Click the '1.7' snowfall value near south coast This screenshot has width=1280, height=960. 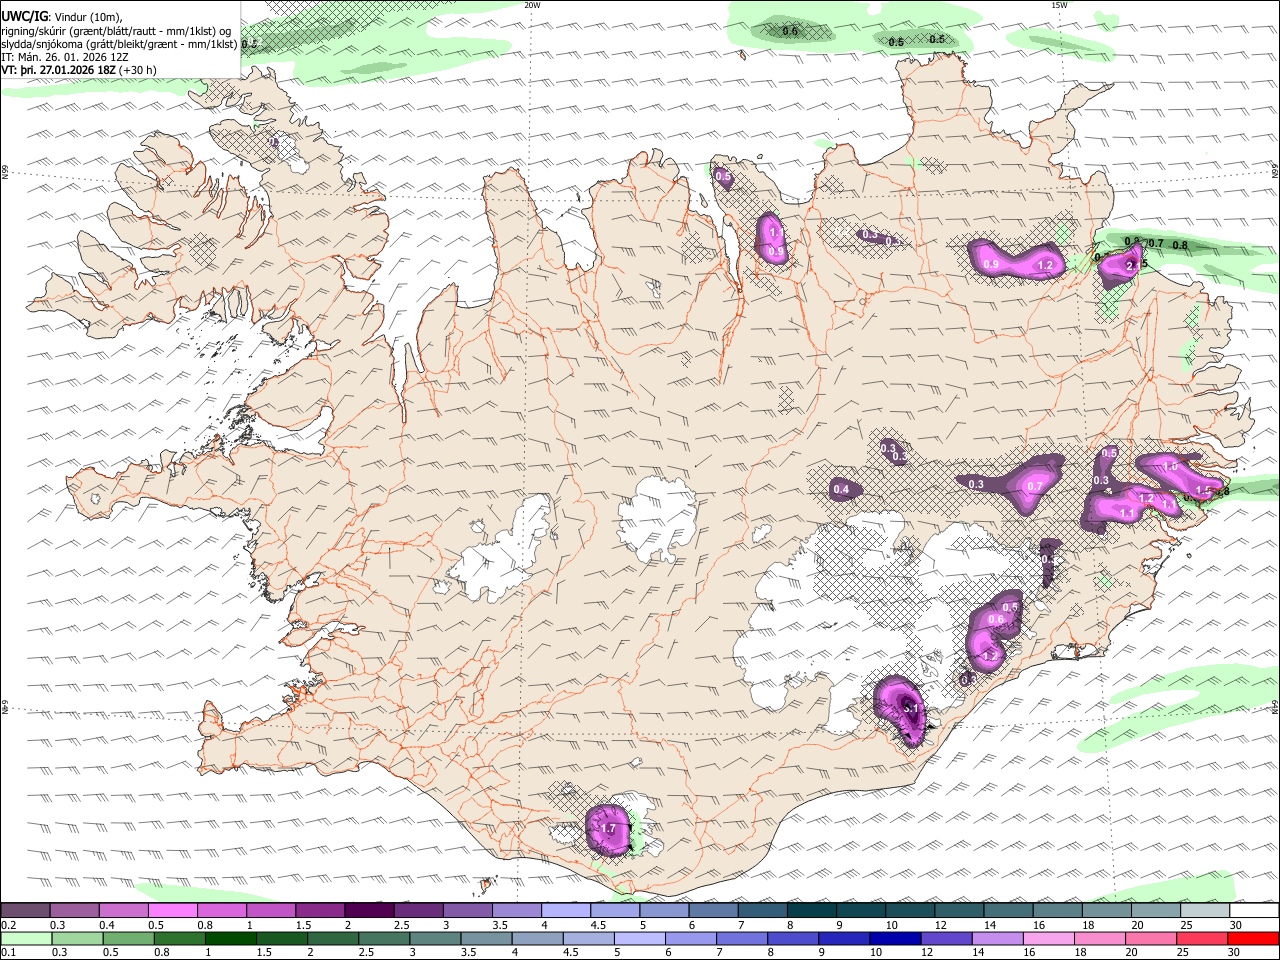(607, 829)
